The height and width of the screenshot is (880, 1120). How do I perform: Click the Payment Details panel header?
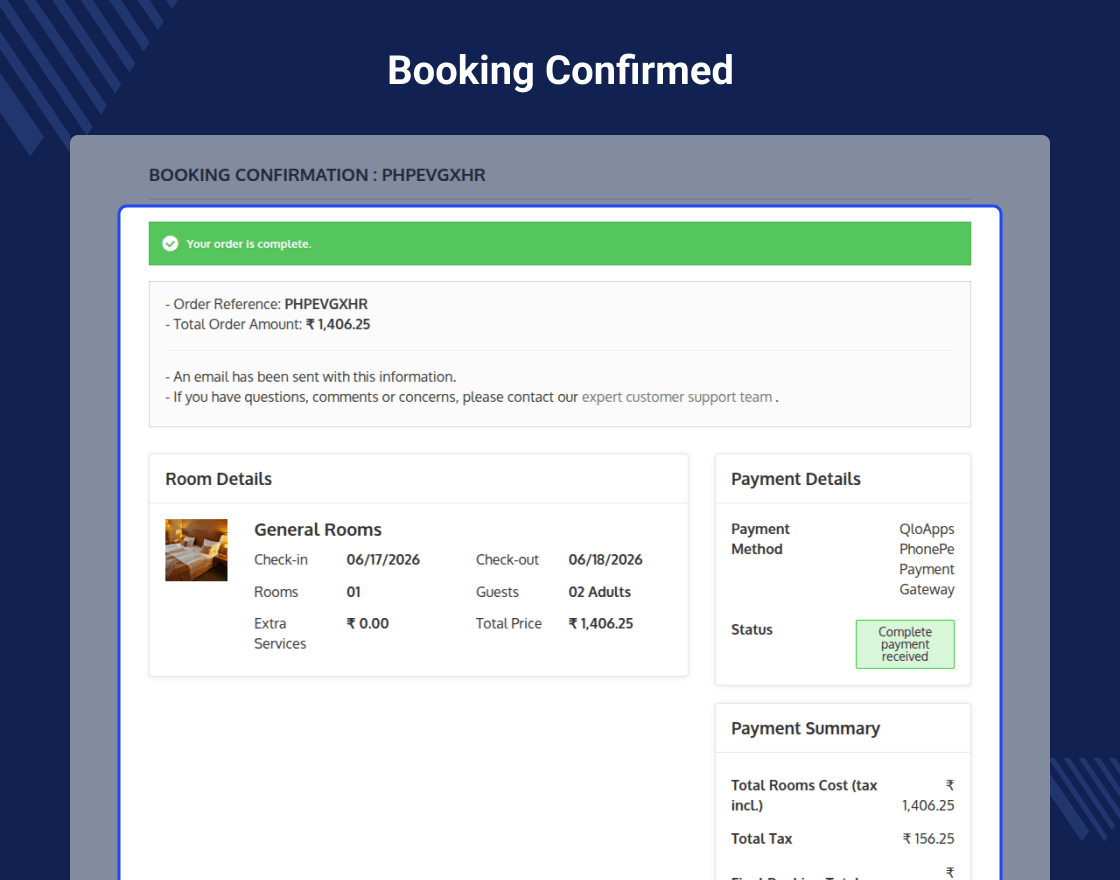tap(843, 479)
